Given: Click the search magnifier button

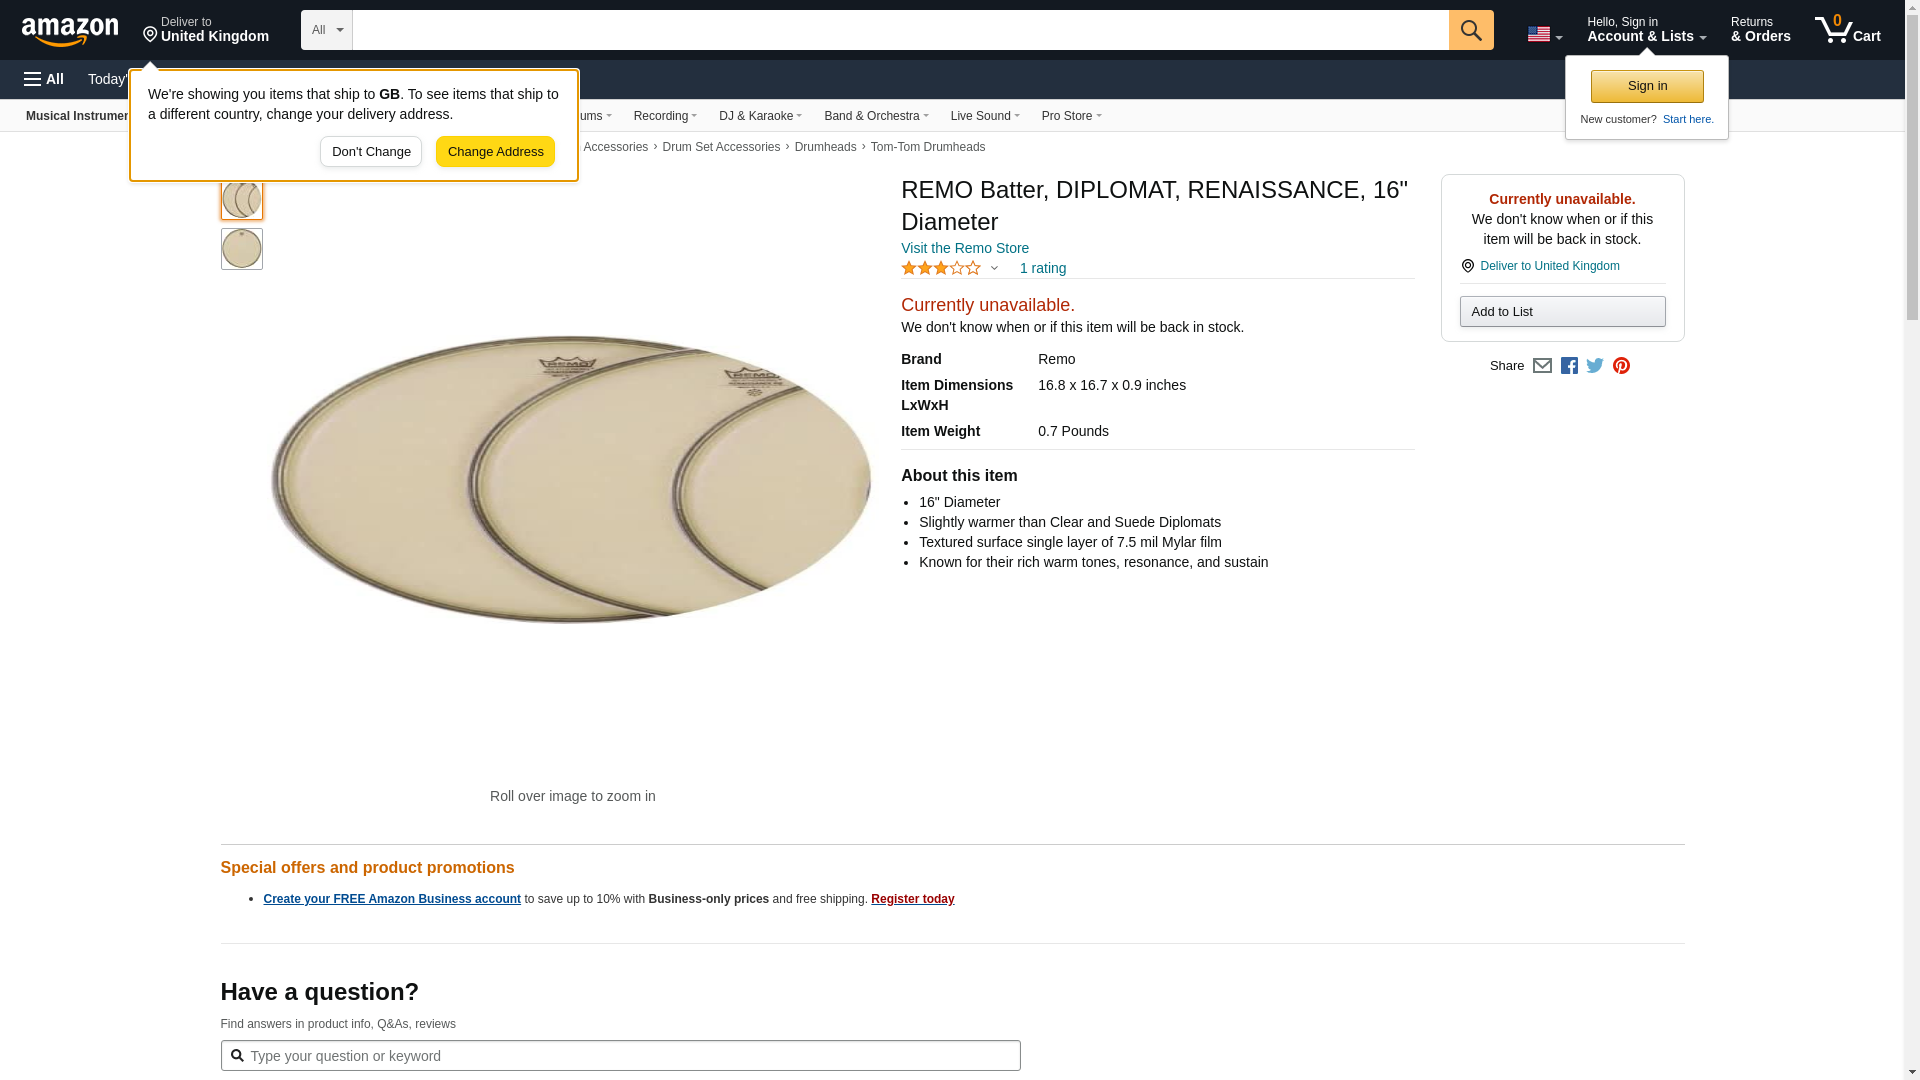Looking at the screenshot, I should pyautogui.click(x=1470, y=30).
